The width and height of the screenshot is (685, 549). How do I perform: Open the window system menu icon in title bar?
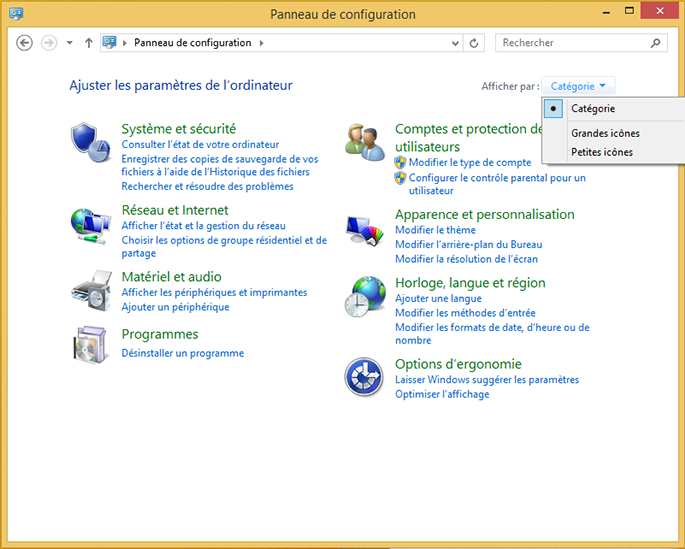point(16,14)
